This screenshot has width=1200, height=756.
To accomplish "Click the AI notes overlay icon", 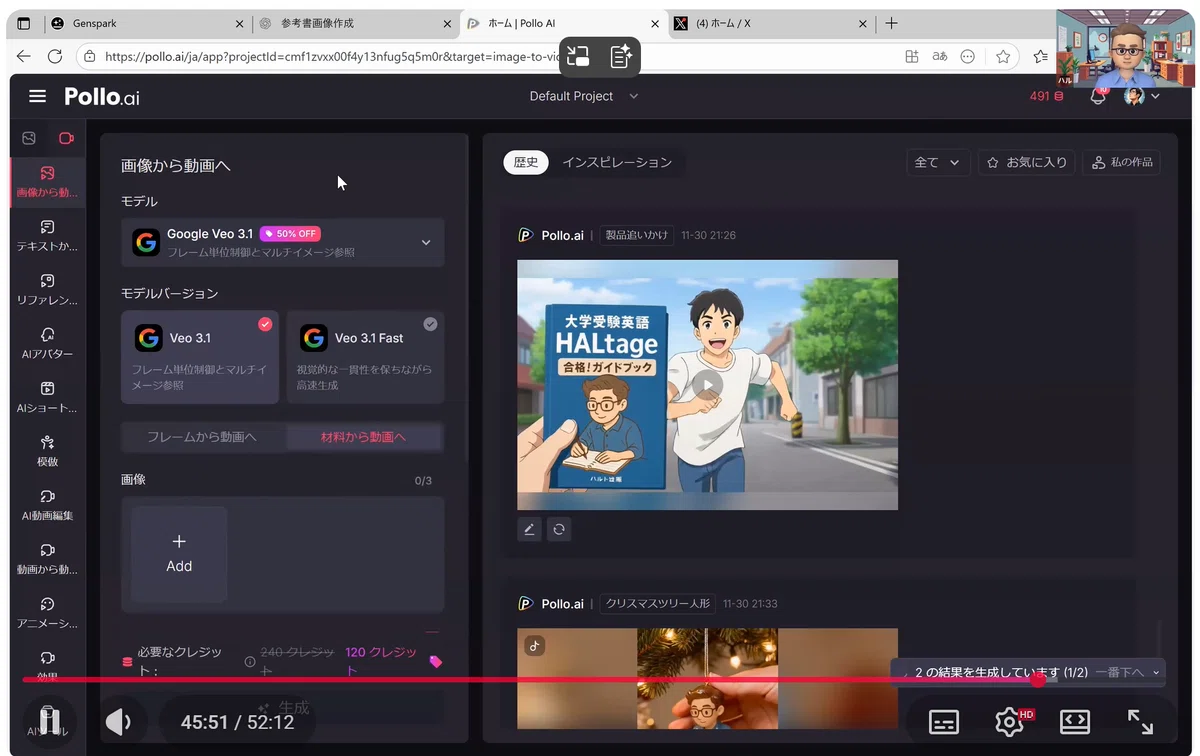I will 621,56.
